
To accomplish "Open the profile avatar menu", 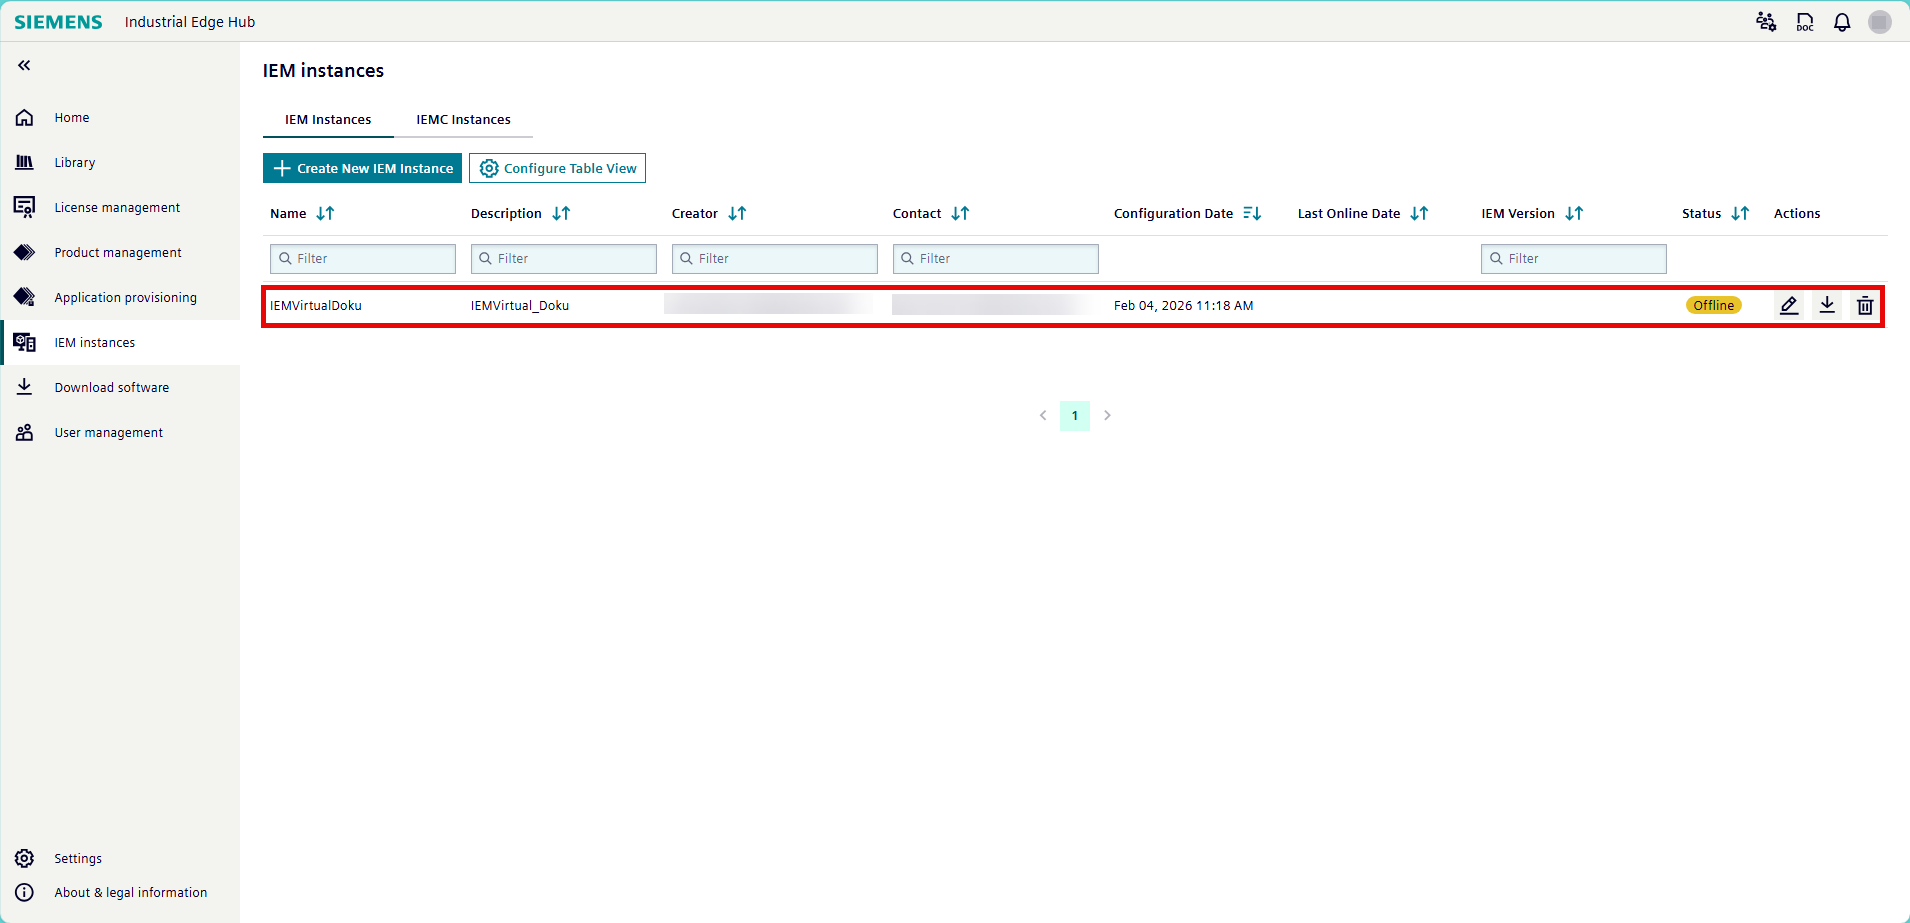I will pos(1880,21).
